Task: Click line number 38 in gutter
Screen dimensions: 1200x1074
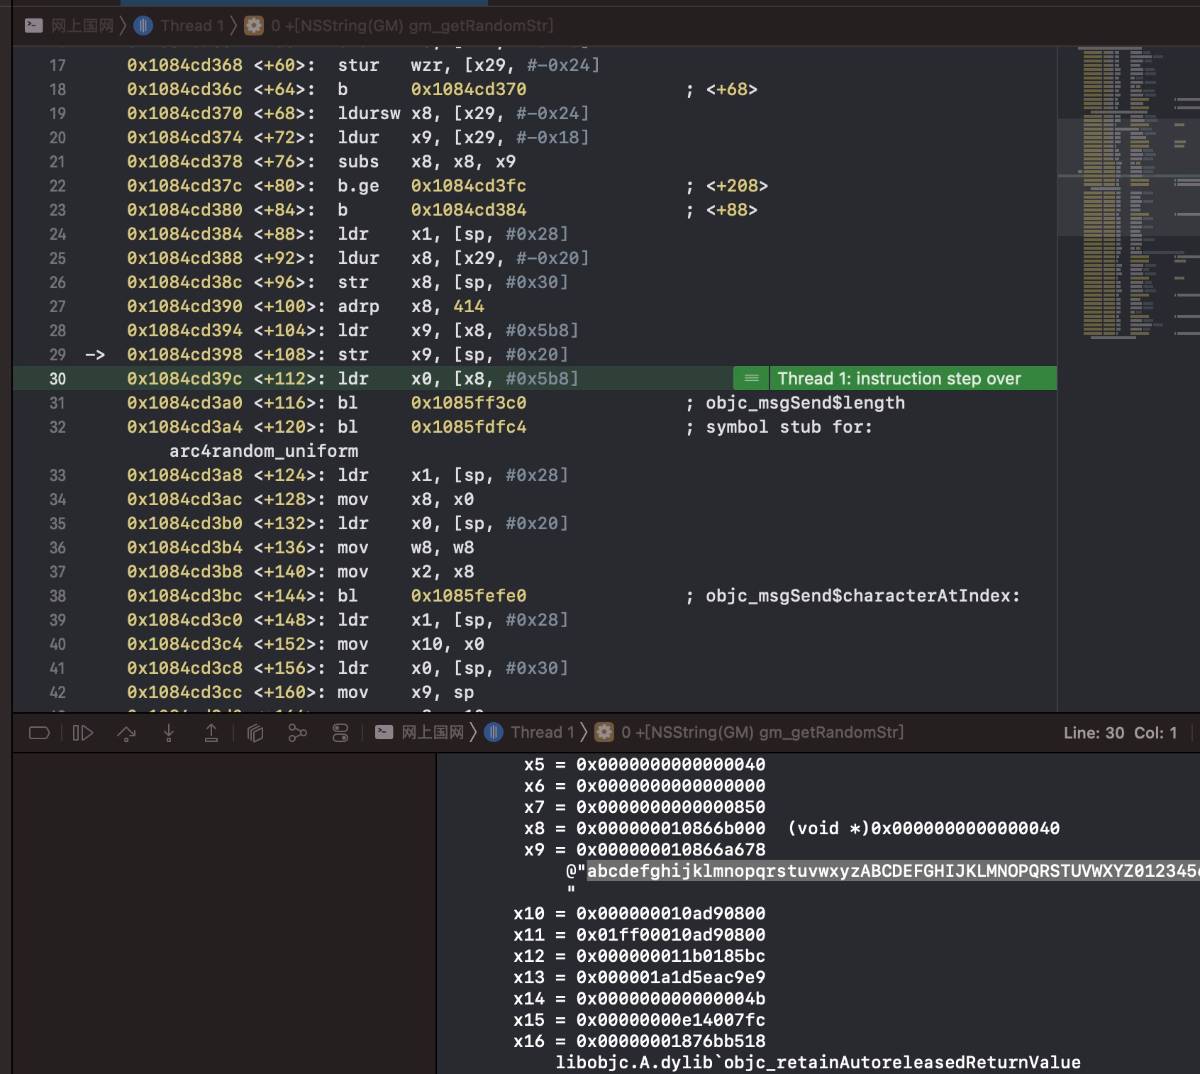Action: pyautogui.click(x=57, y=596)
